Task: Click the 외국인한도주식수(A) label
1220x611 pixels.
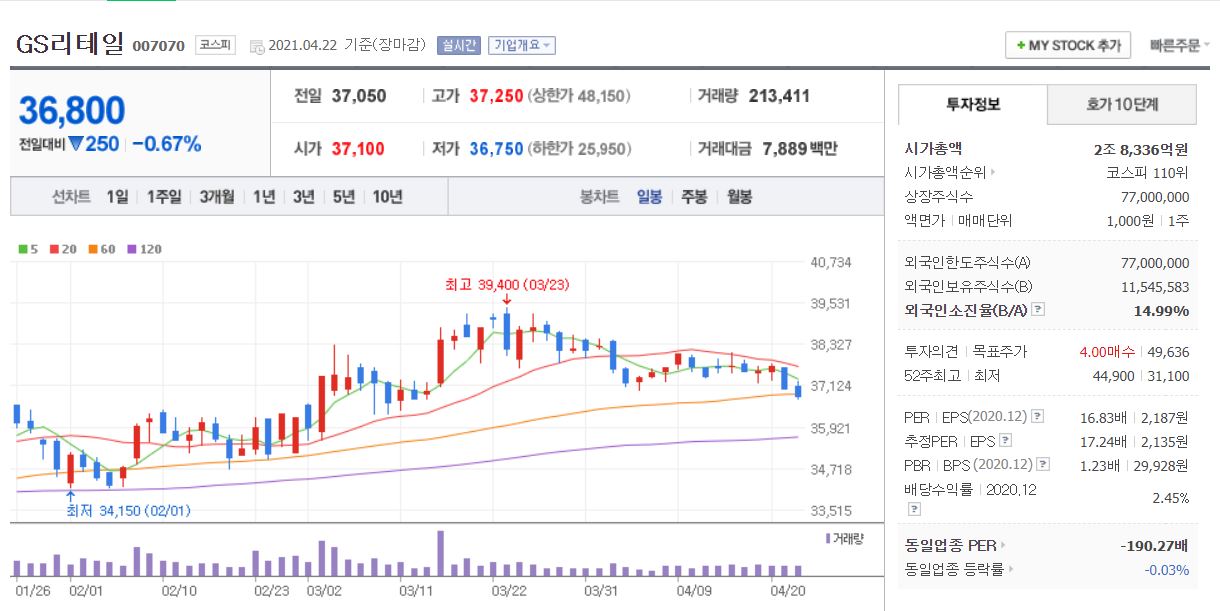Action: [x=967, y=263]
